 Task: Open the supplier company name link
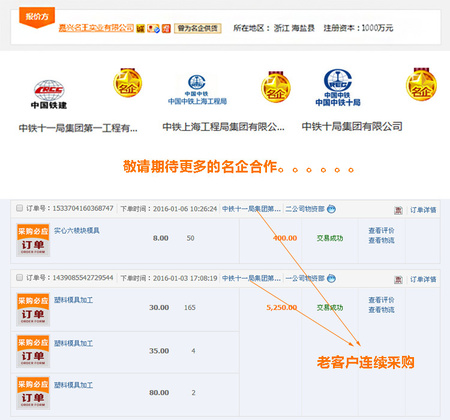pyautogui.click(x=96, y=28)
